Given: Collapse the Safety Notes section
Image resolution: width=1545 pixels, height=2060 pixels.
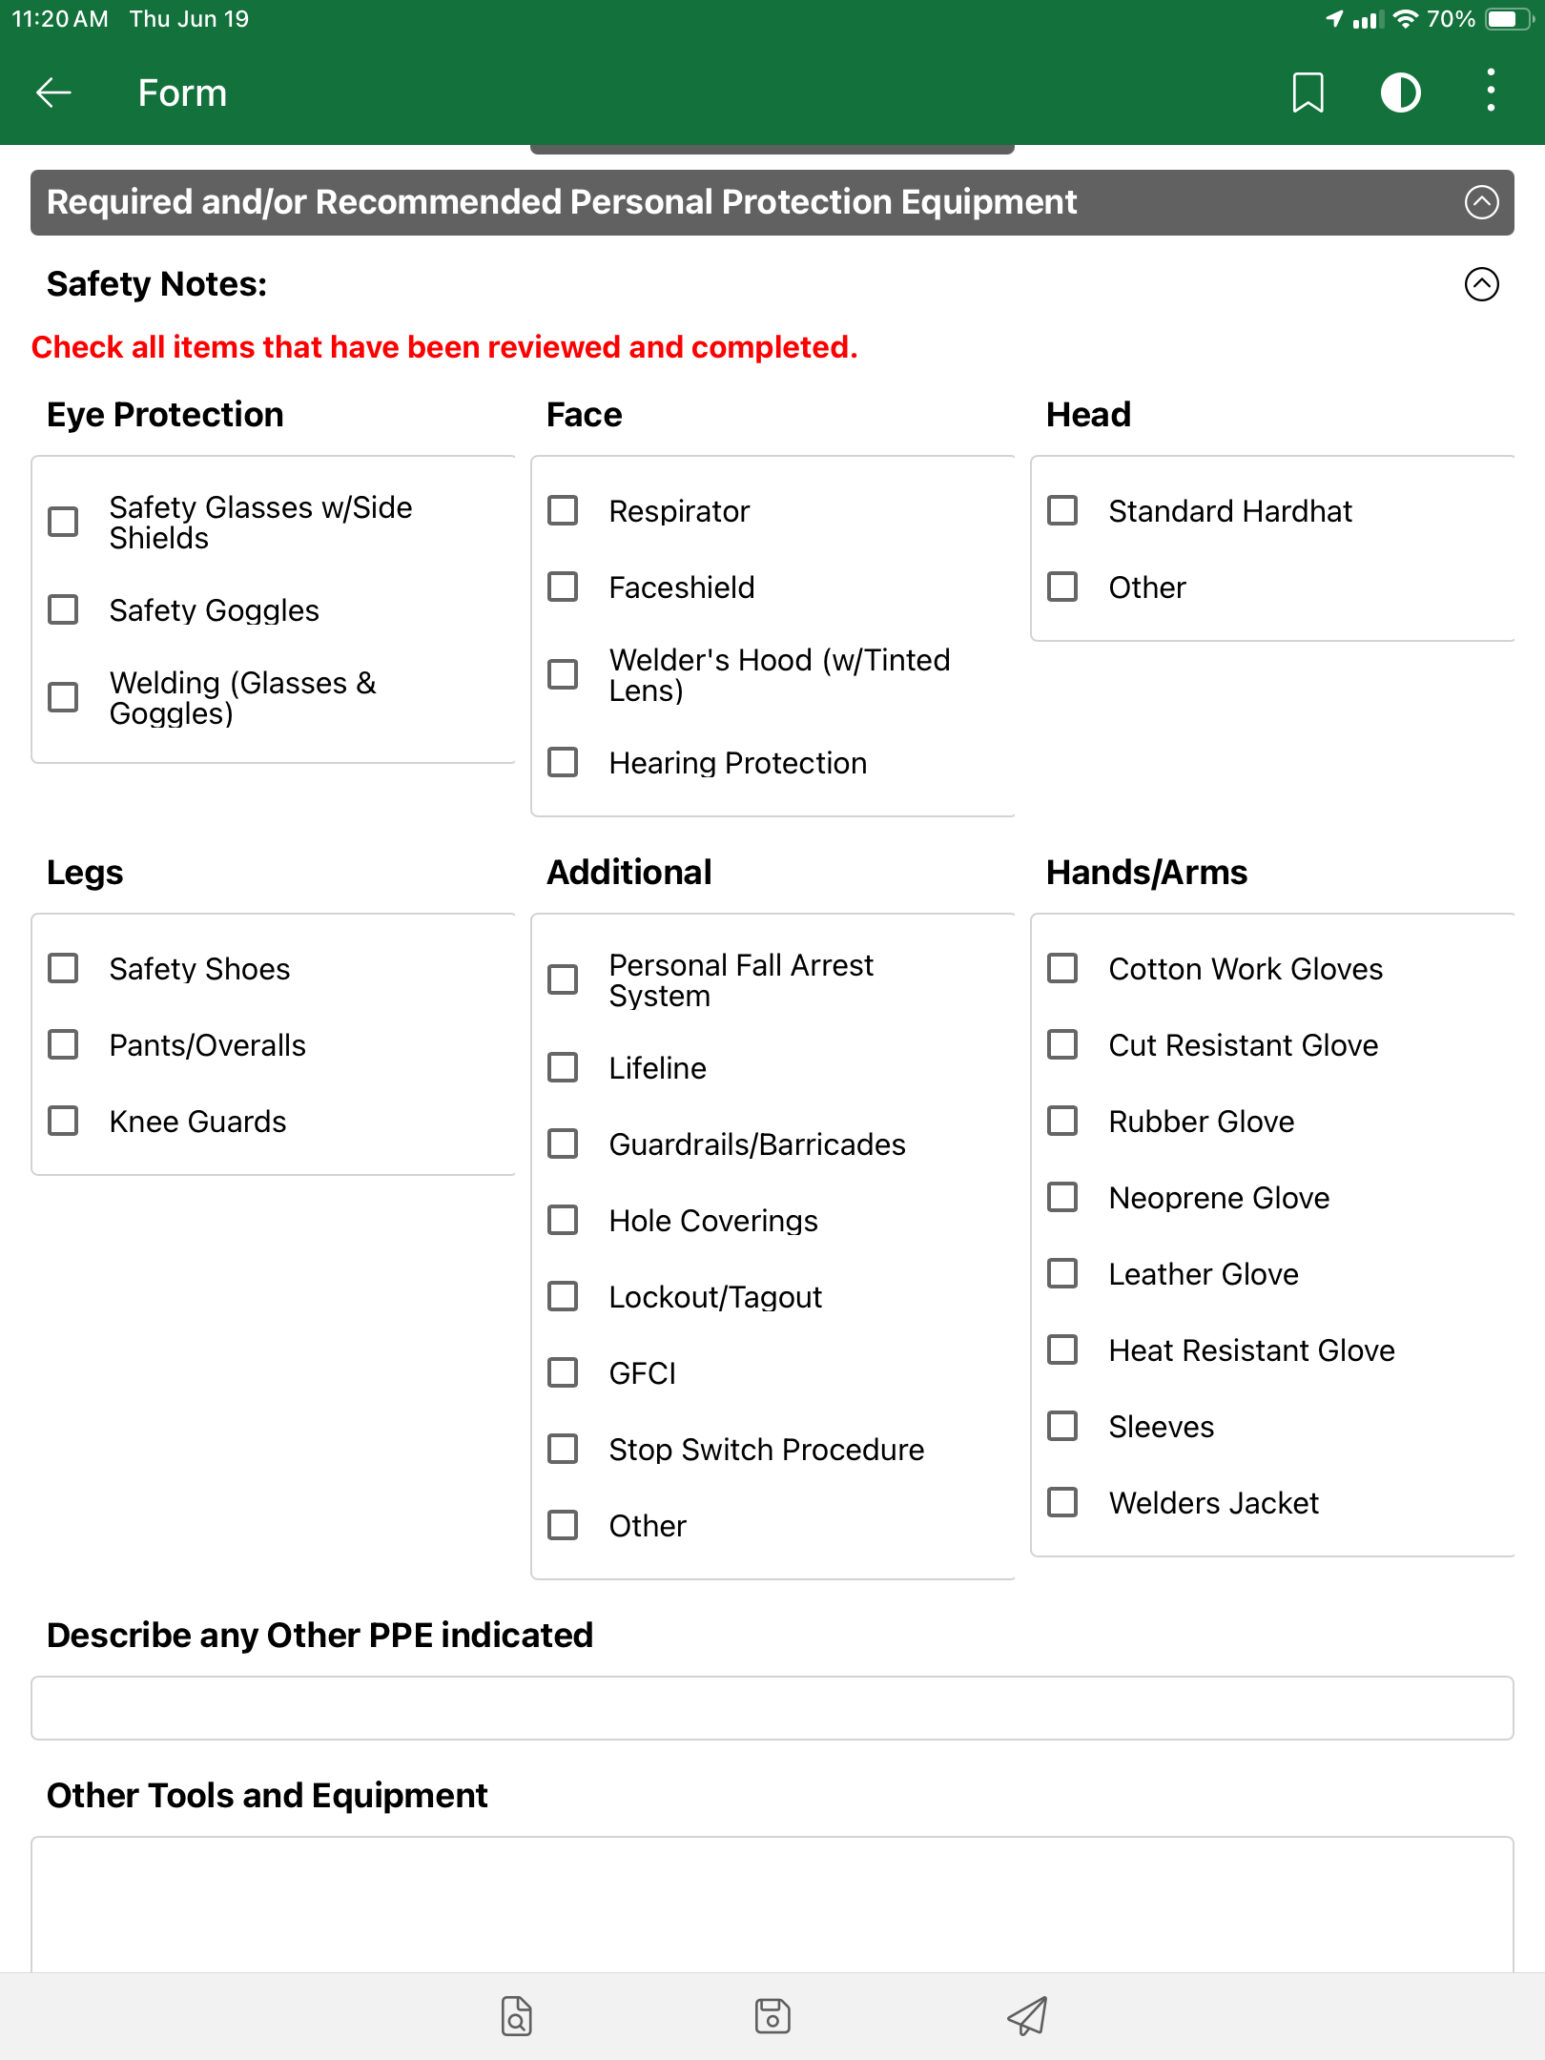Looking at the screenshot, I should tap(1481, 284).
